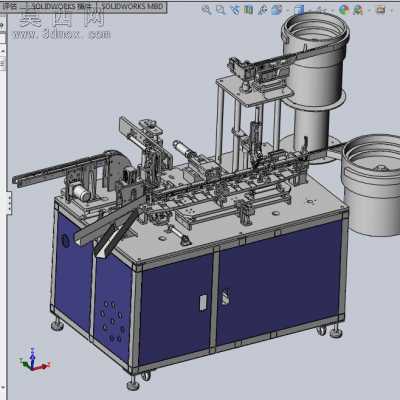Image resolution: width=400 pixels, height=400 pixels.
Task: Click the left panel collapse handle
Action: coord(10,203)
